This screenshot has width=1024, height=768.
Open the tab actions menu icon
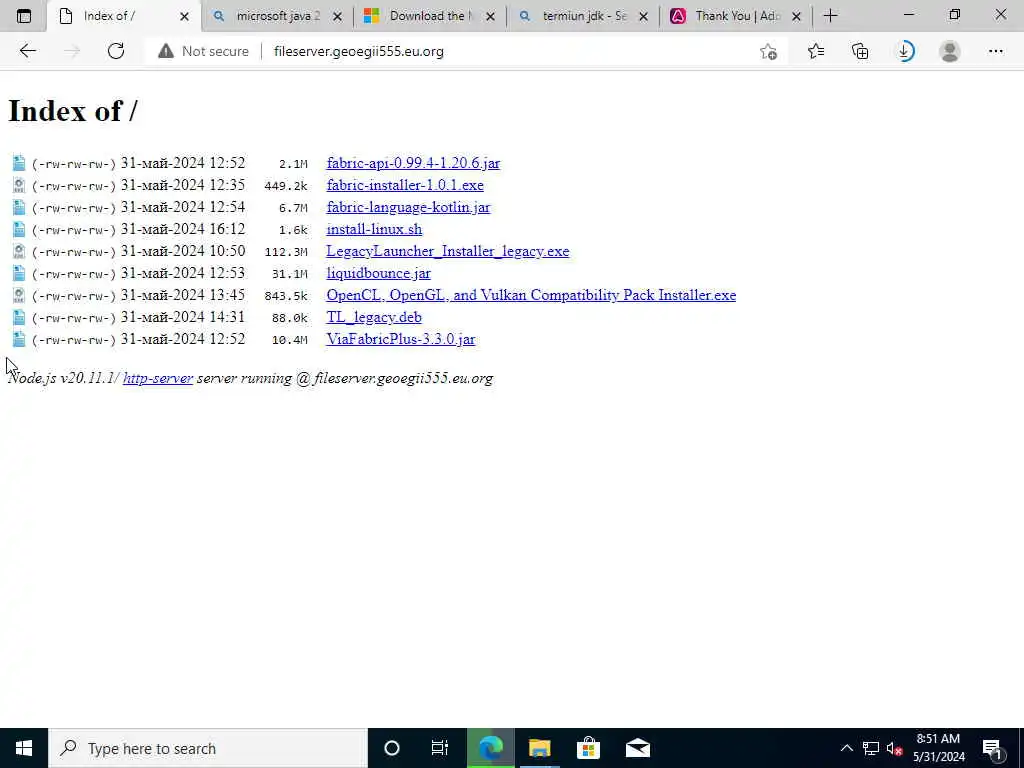click(24, 16)
